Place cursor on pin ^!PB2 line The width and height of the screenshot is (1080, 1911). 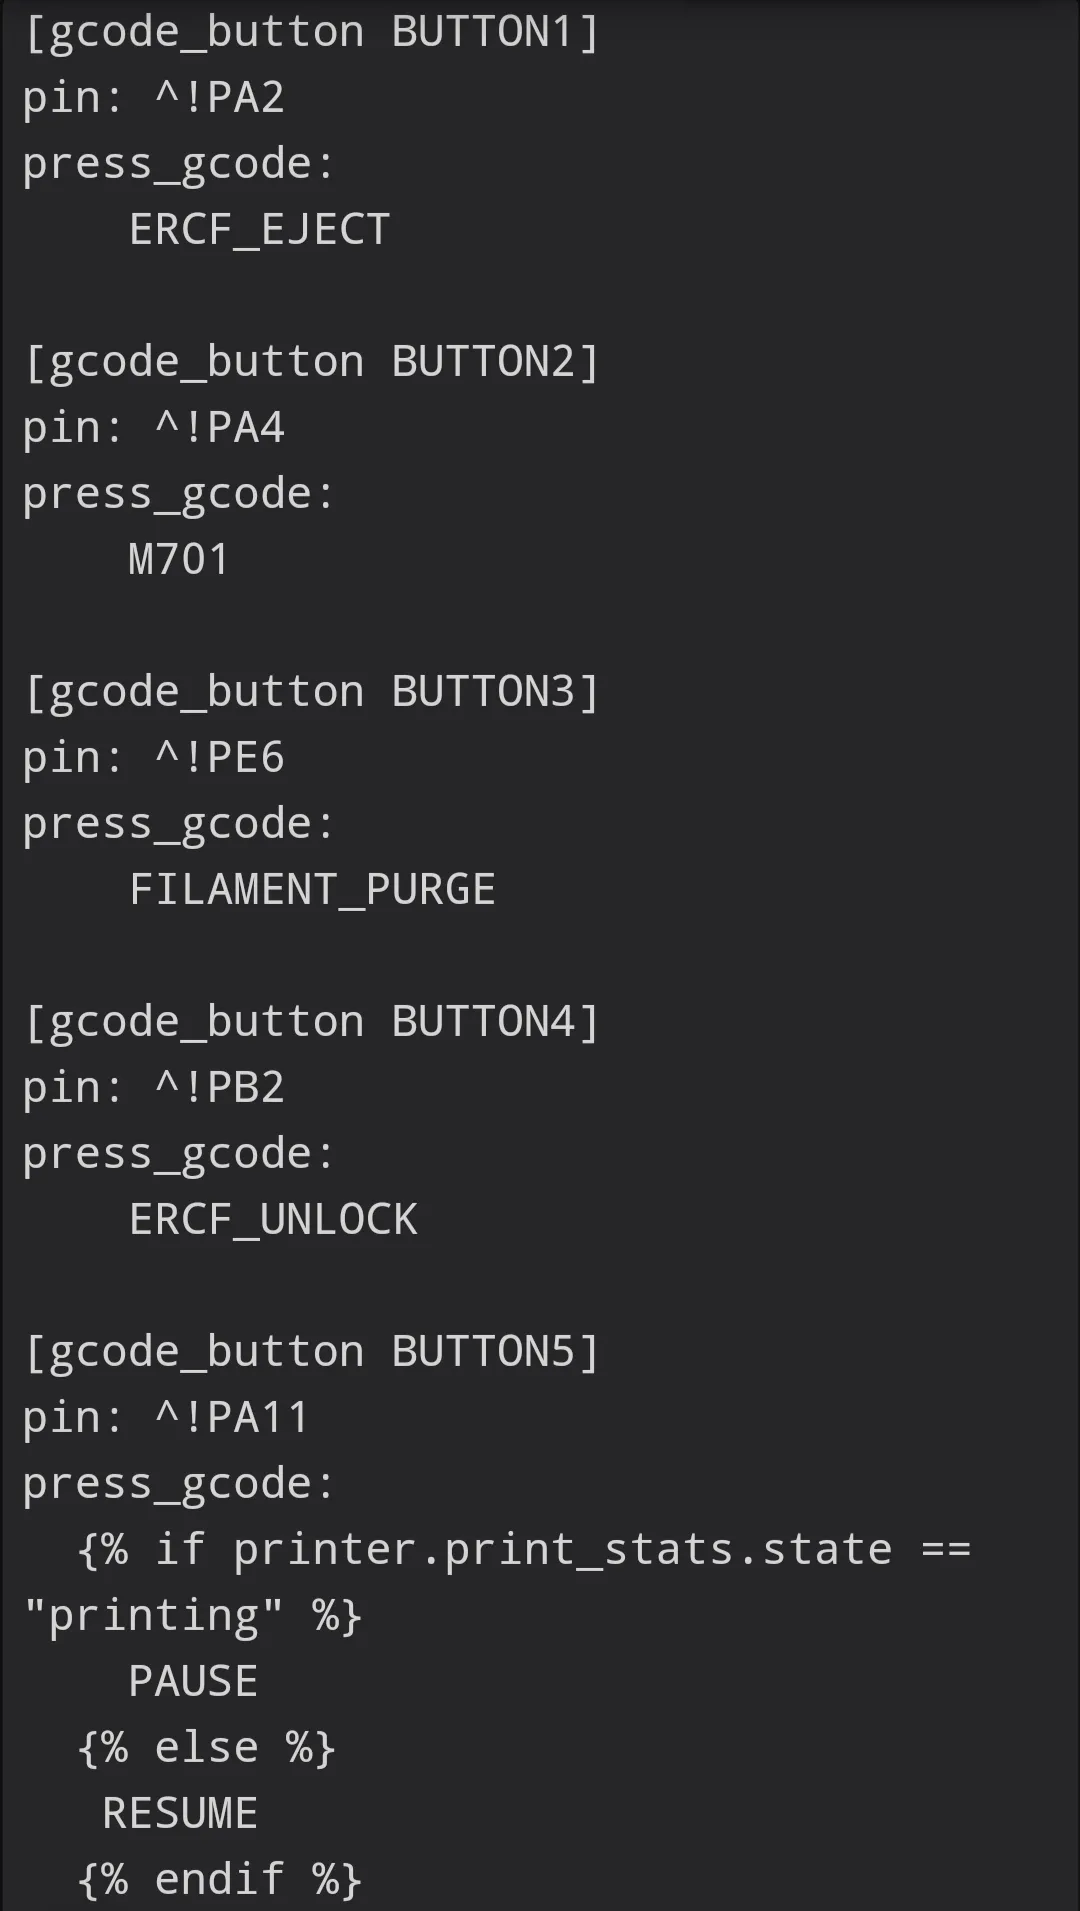[x=154, y=1088]
